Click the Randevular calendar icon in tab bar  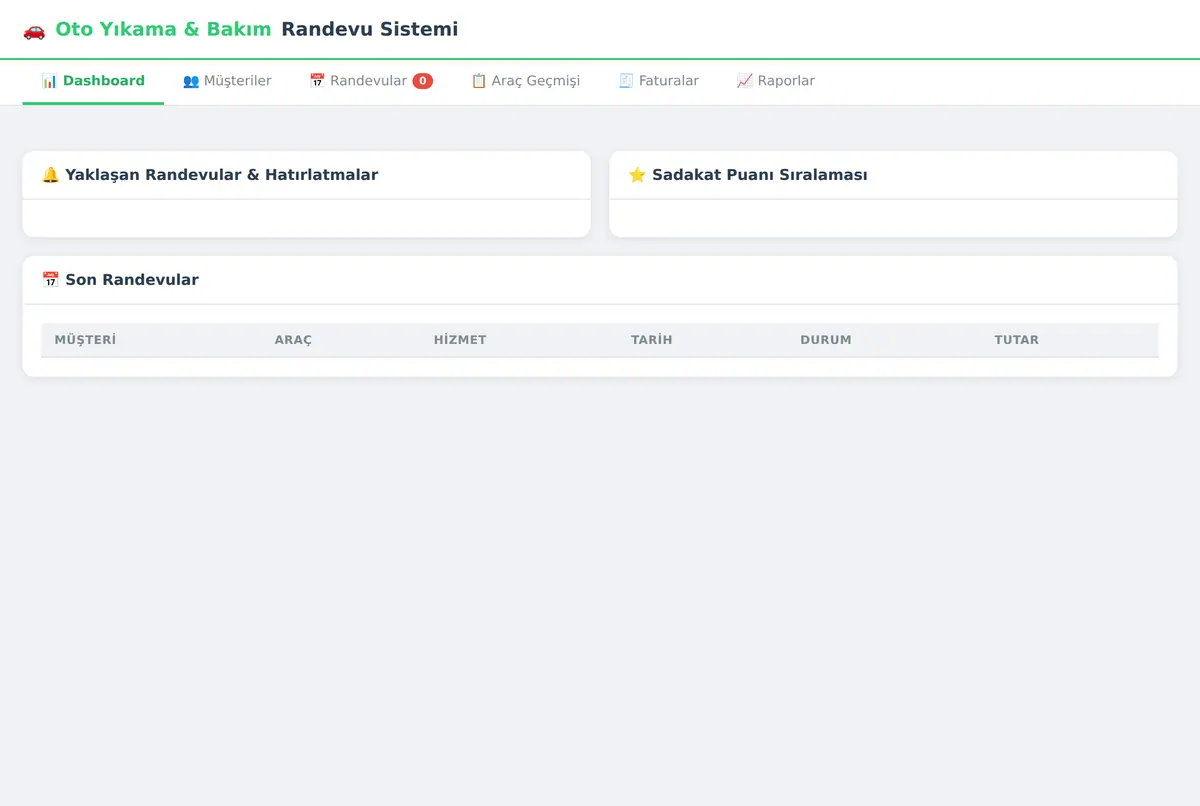click(x=317, y=81)
